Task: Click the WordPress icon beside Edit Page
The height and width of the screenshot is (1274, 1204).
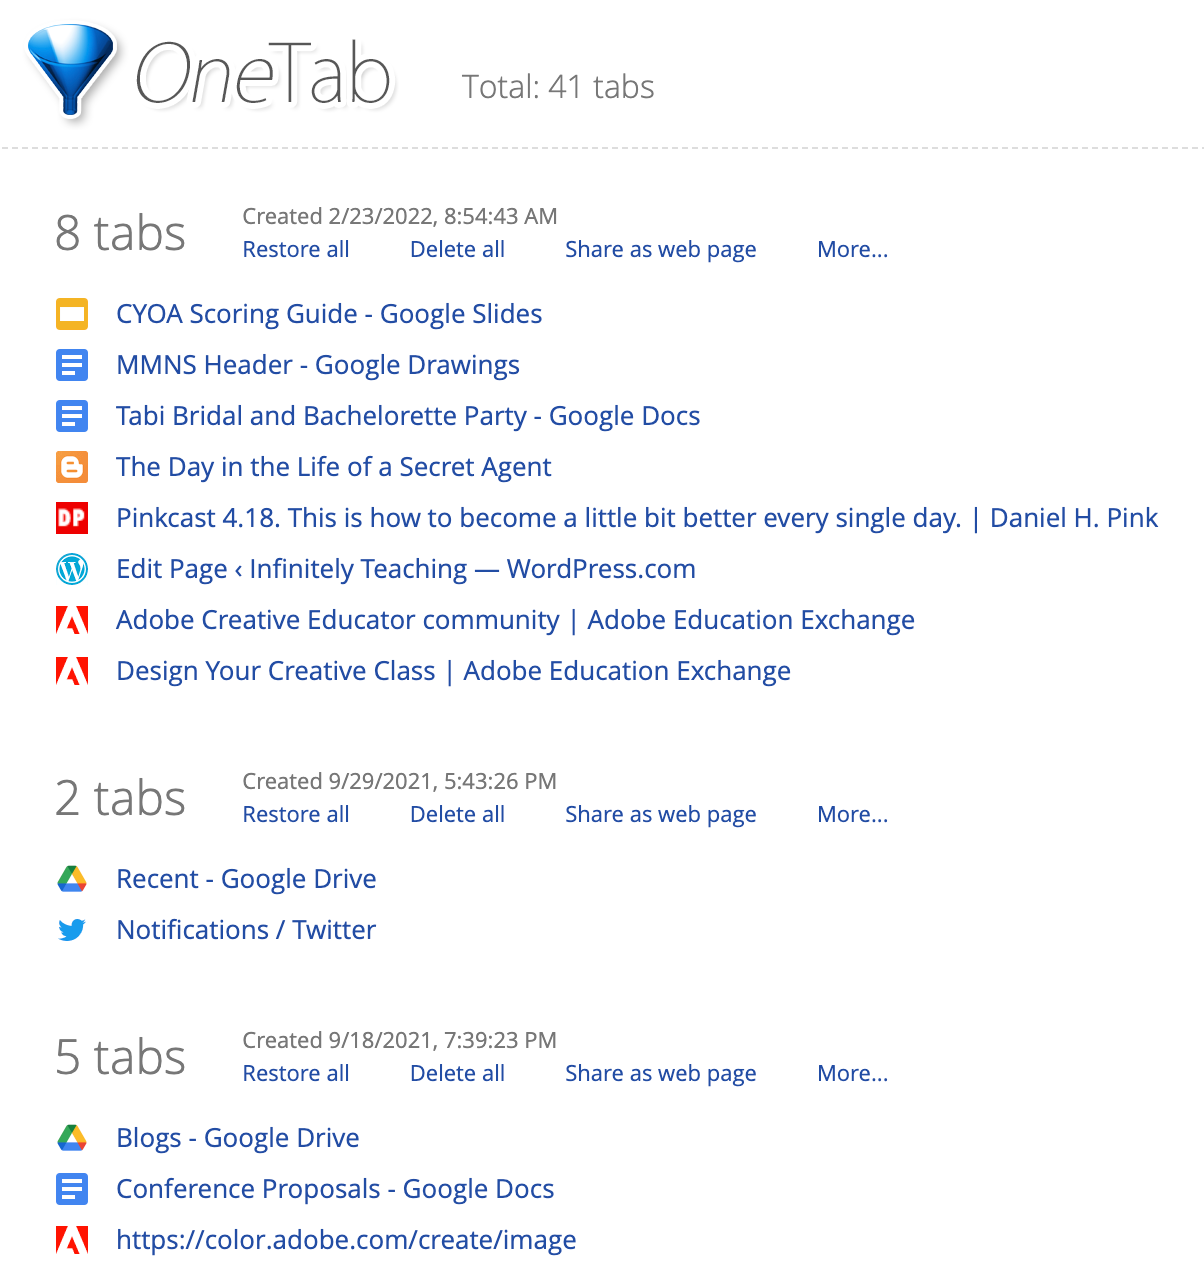Action: 72,569
